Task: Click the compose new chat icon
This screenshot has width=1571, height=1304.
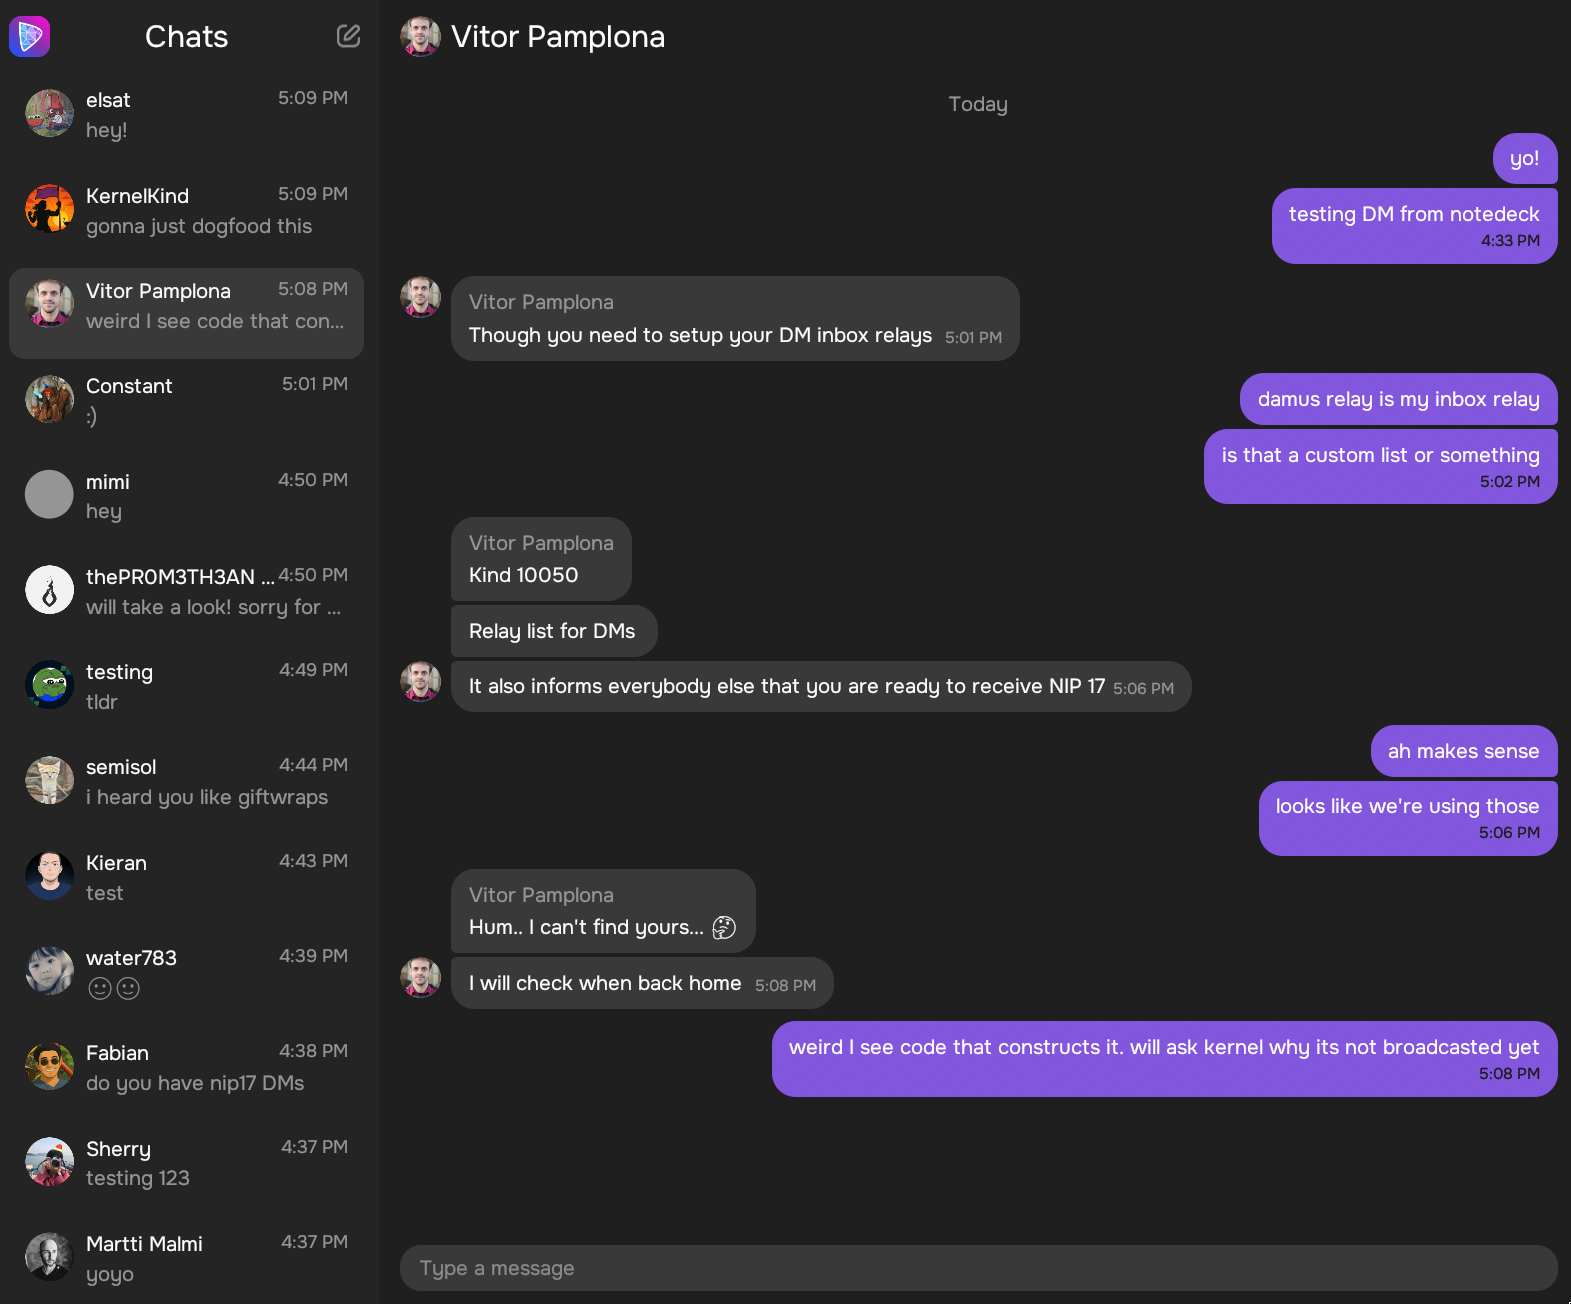Action: [x=348, y=37]
